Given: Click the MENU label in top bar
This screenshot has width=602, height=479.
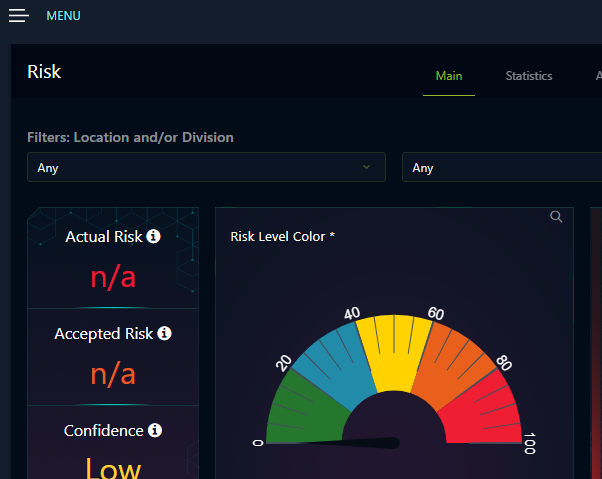Looking at the screenshot, I should (64, 16).
